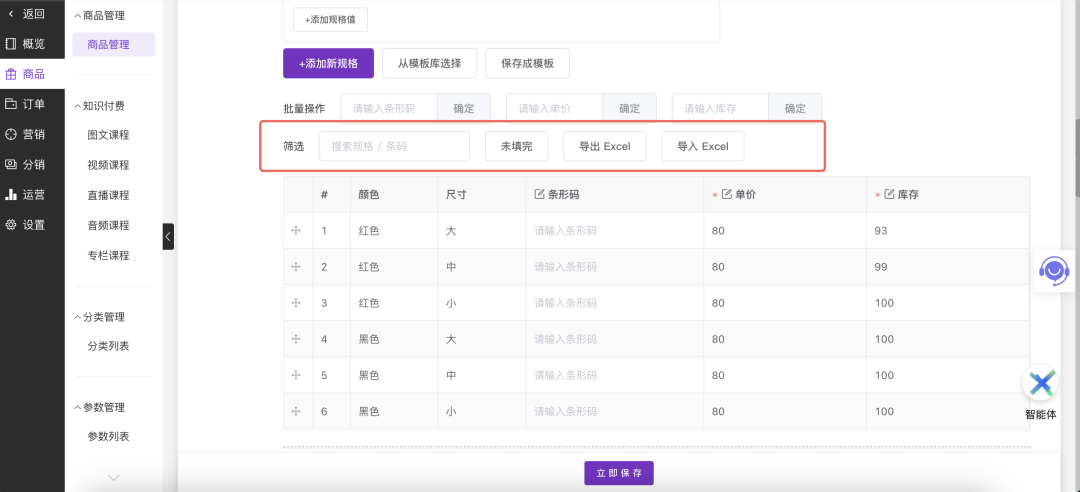Open 直播课程 menu item
Image resolution: width=1080 pixels, height=492 pixels.
(x=108, y=195)
